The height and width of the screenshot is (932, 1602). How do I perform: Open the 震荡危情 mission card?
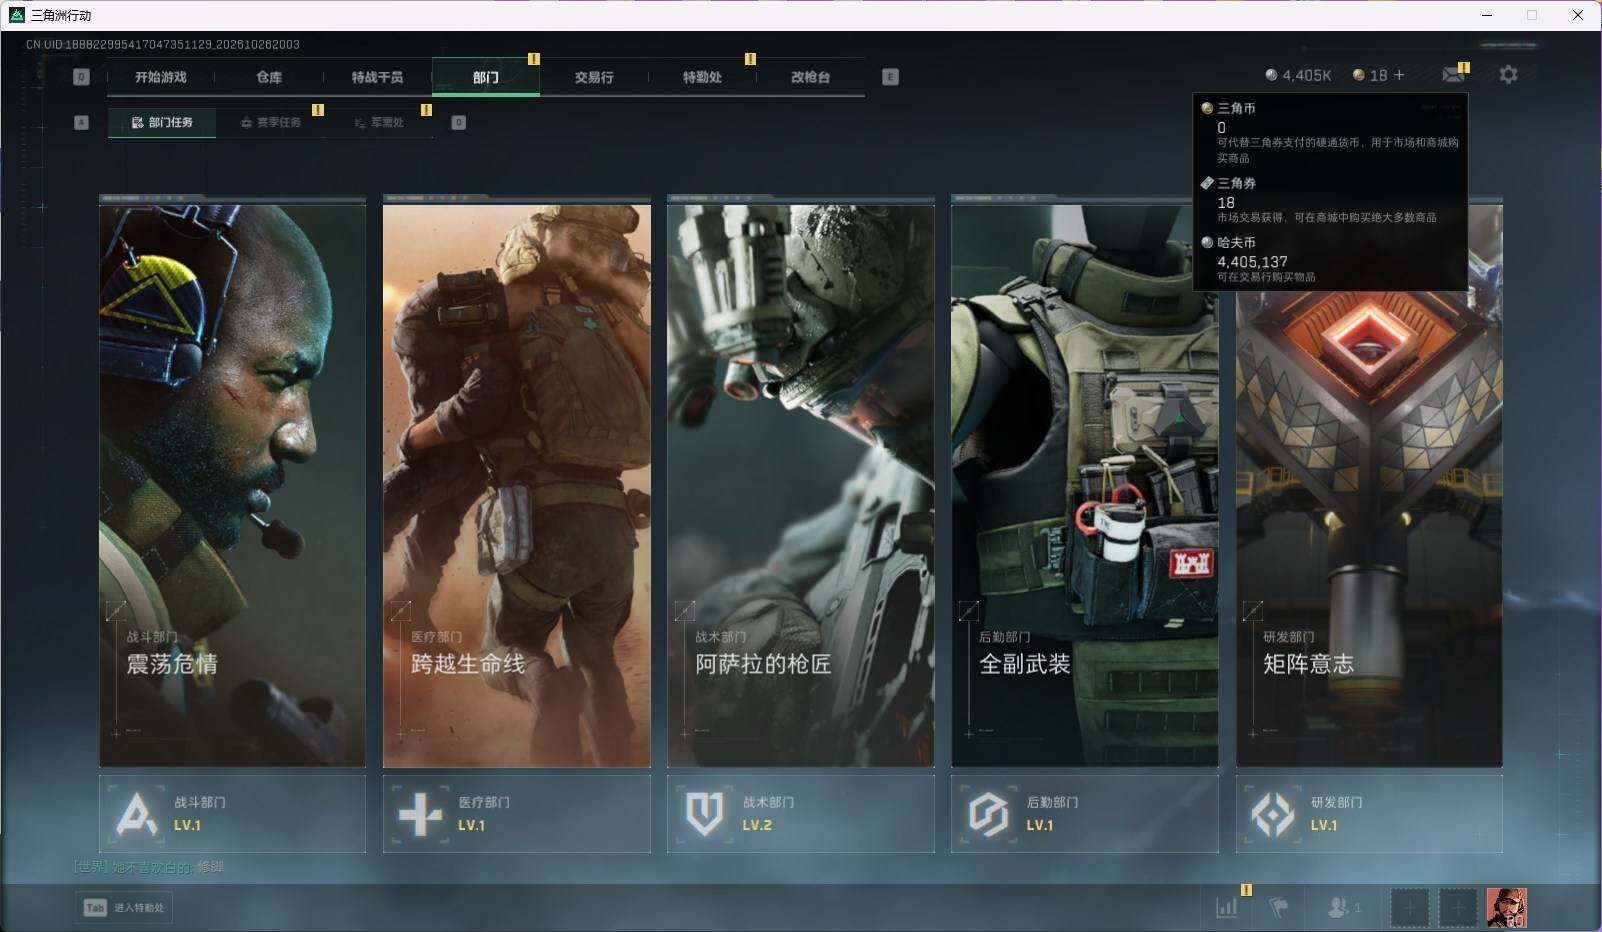tap(232, 484)
